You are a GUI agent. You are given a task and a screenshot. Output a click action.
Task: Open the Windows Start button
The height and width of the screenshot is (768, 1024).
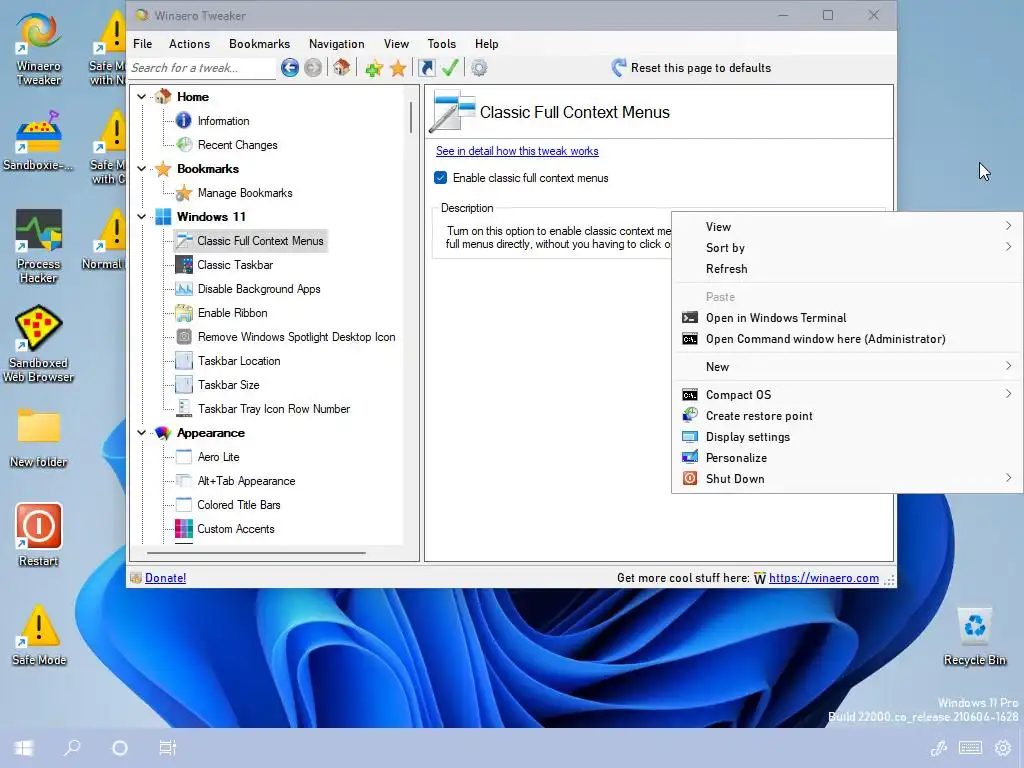[x=24, y=748]
